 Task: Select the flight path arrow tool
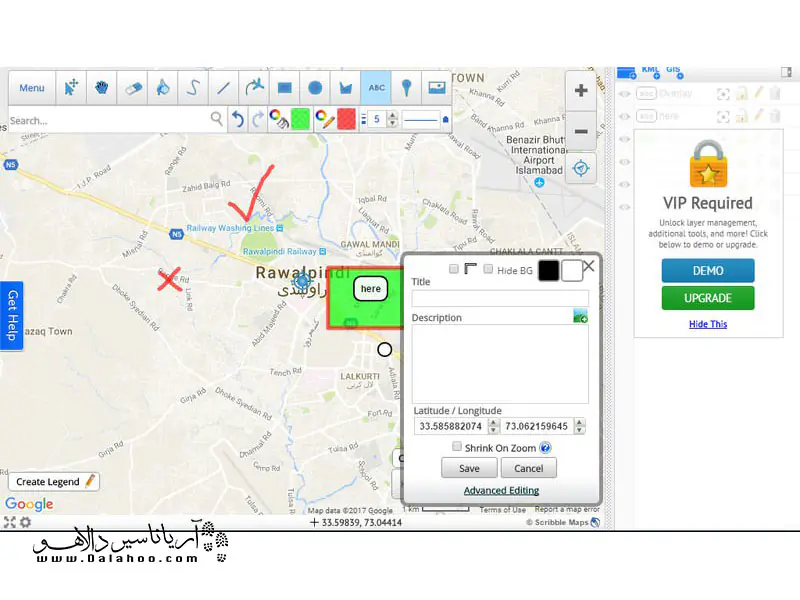point(254,88)
